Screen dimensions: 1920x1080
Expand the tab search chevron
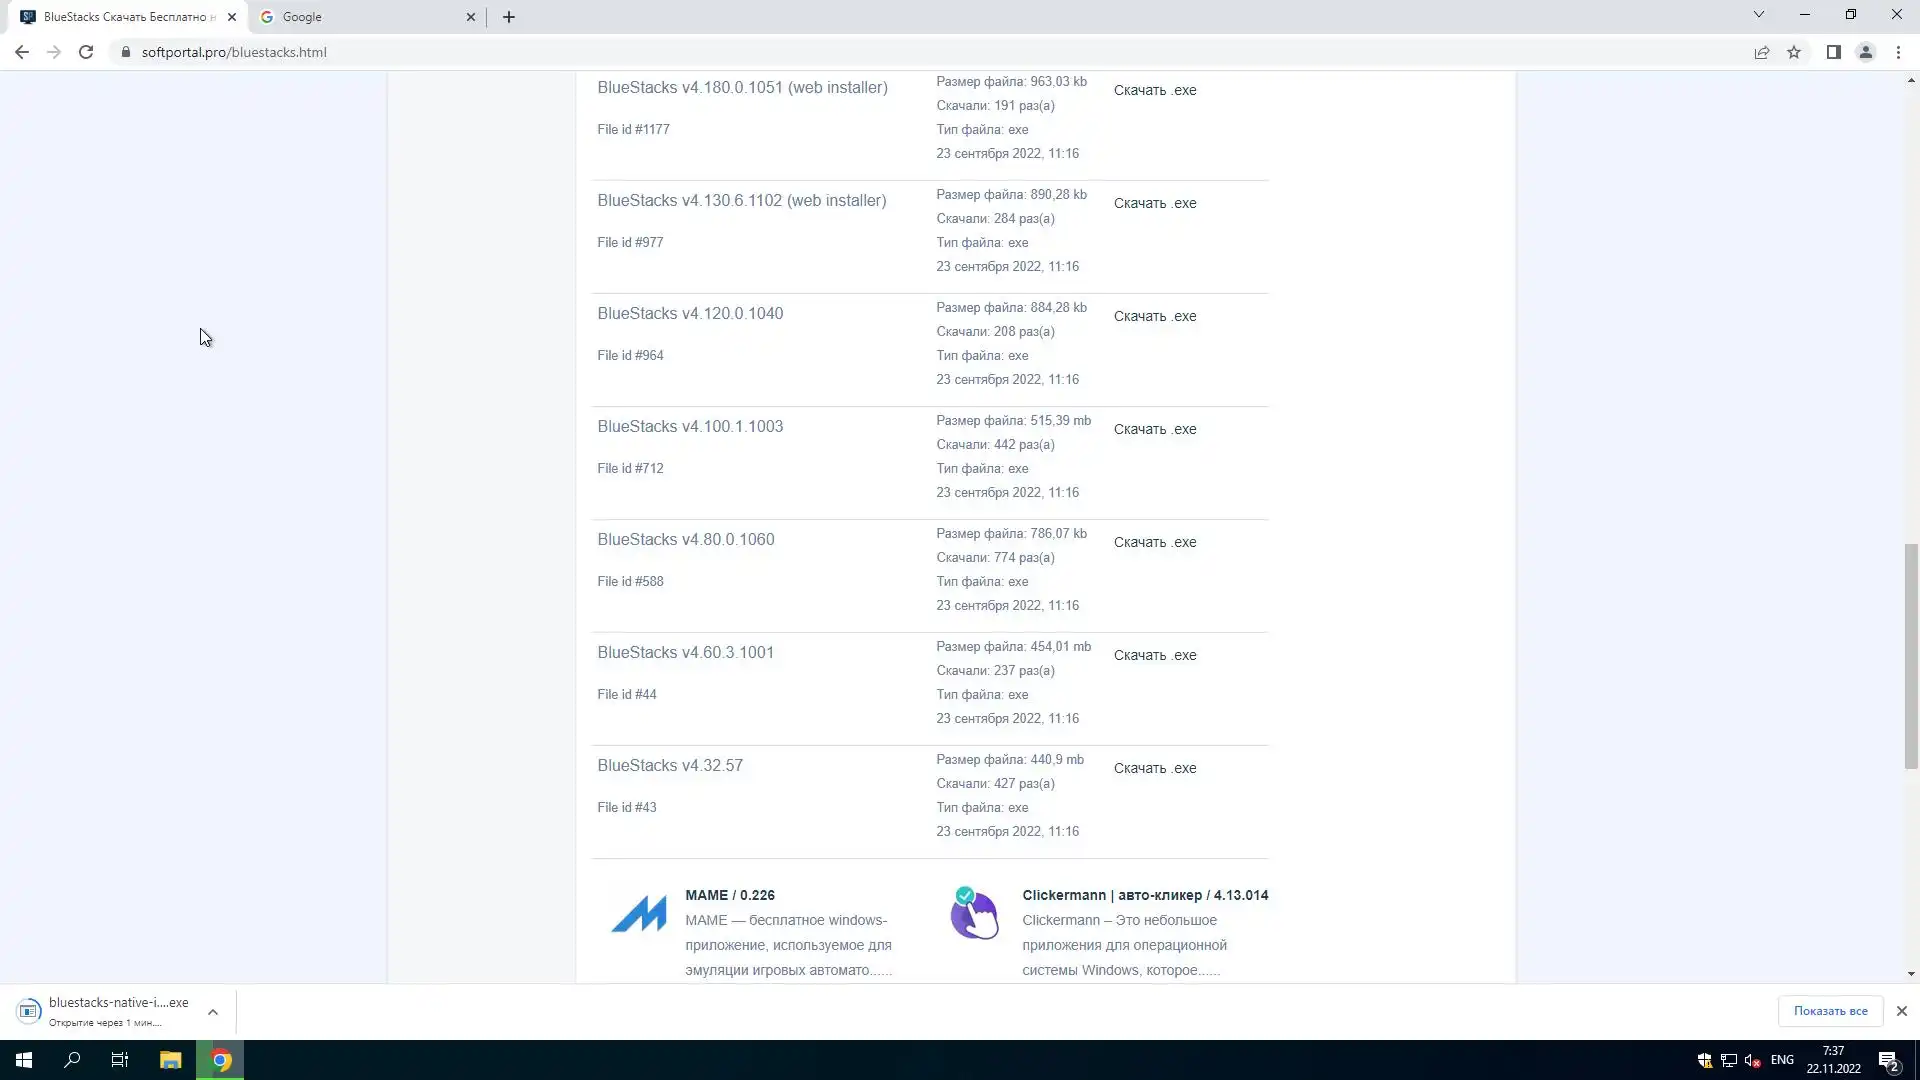pyautogui.click(x=1758, y=15)
